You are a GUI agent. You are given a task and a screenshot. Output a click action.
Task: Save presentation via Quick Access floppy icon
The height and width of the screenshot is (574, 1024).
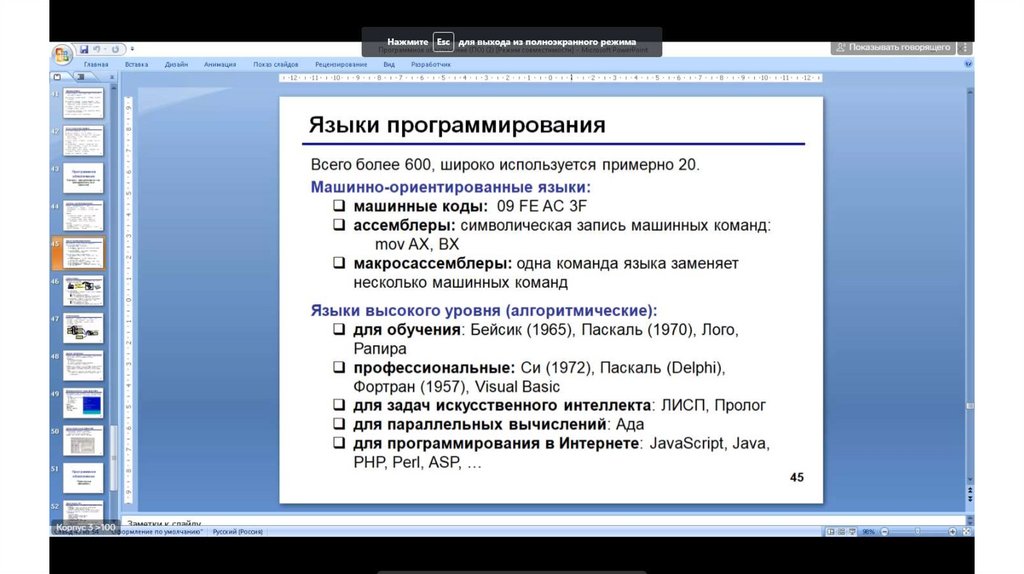click(x=84, y=49)
